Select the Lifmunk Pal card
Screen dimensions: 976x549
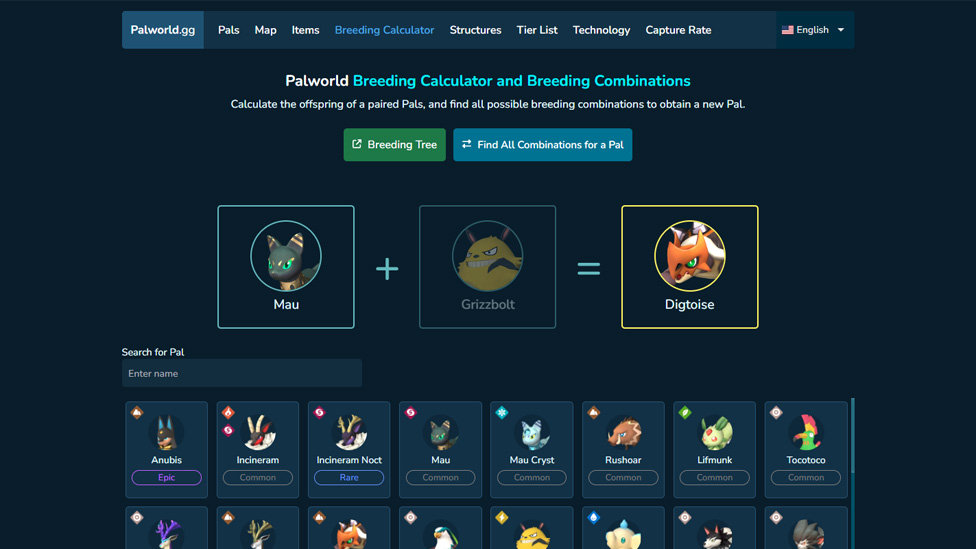[x=715, y=449]
